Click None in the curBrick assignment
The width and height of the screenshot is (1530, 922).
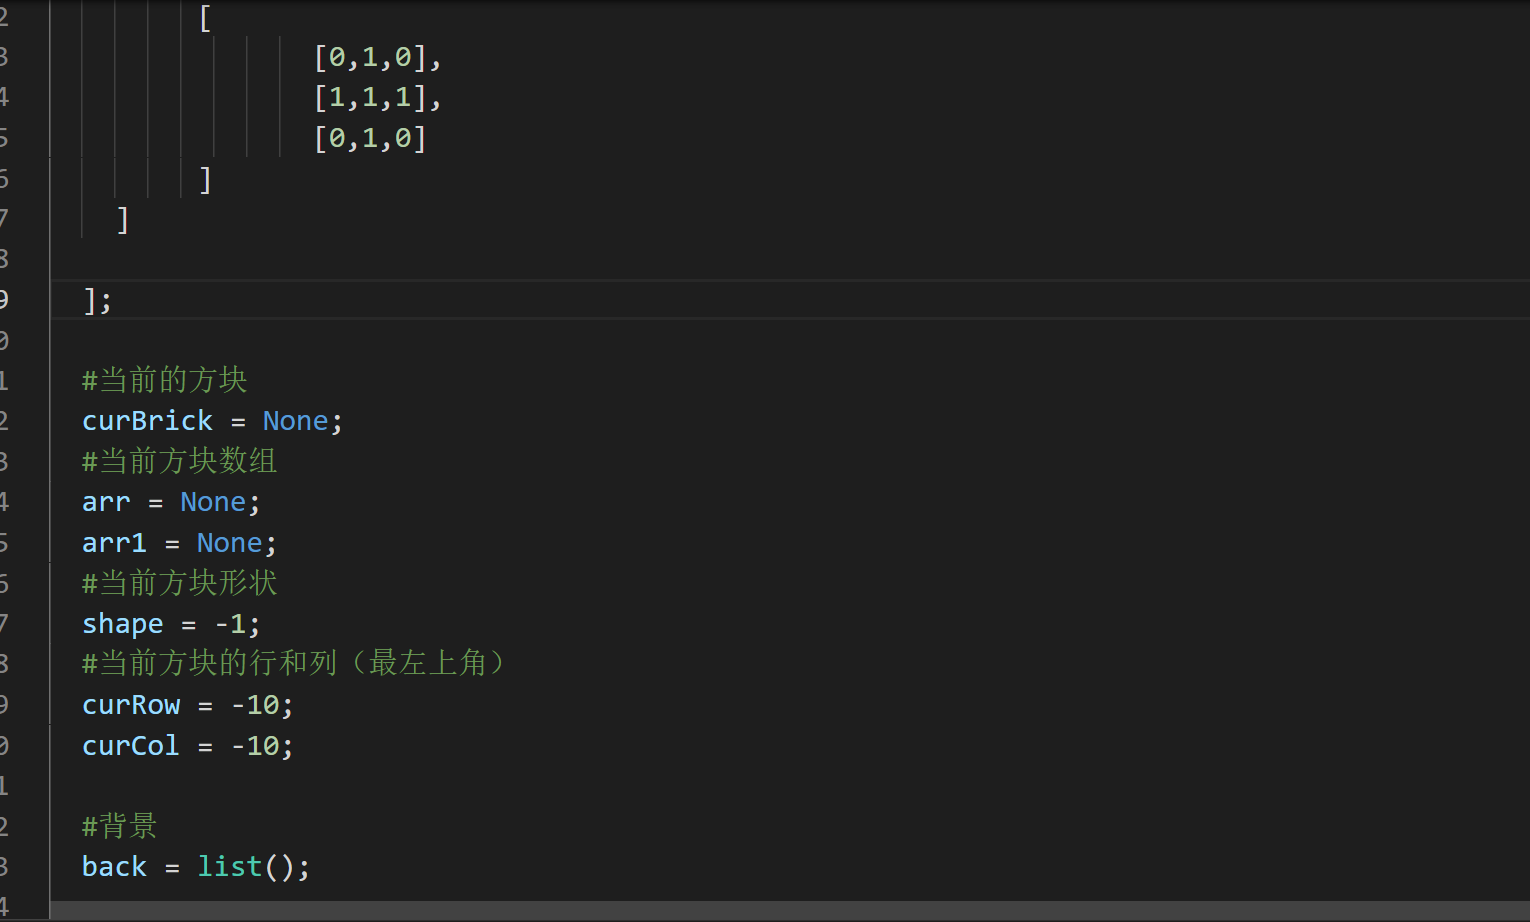295,421
